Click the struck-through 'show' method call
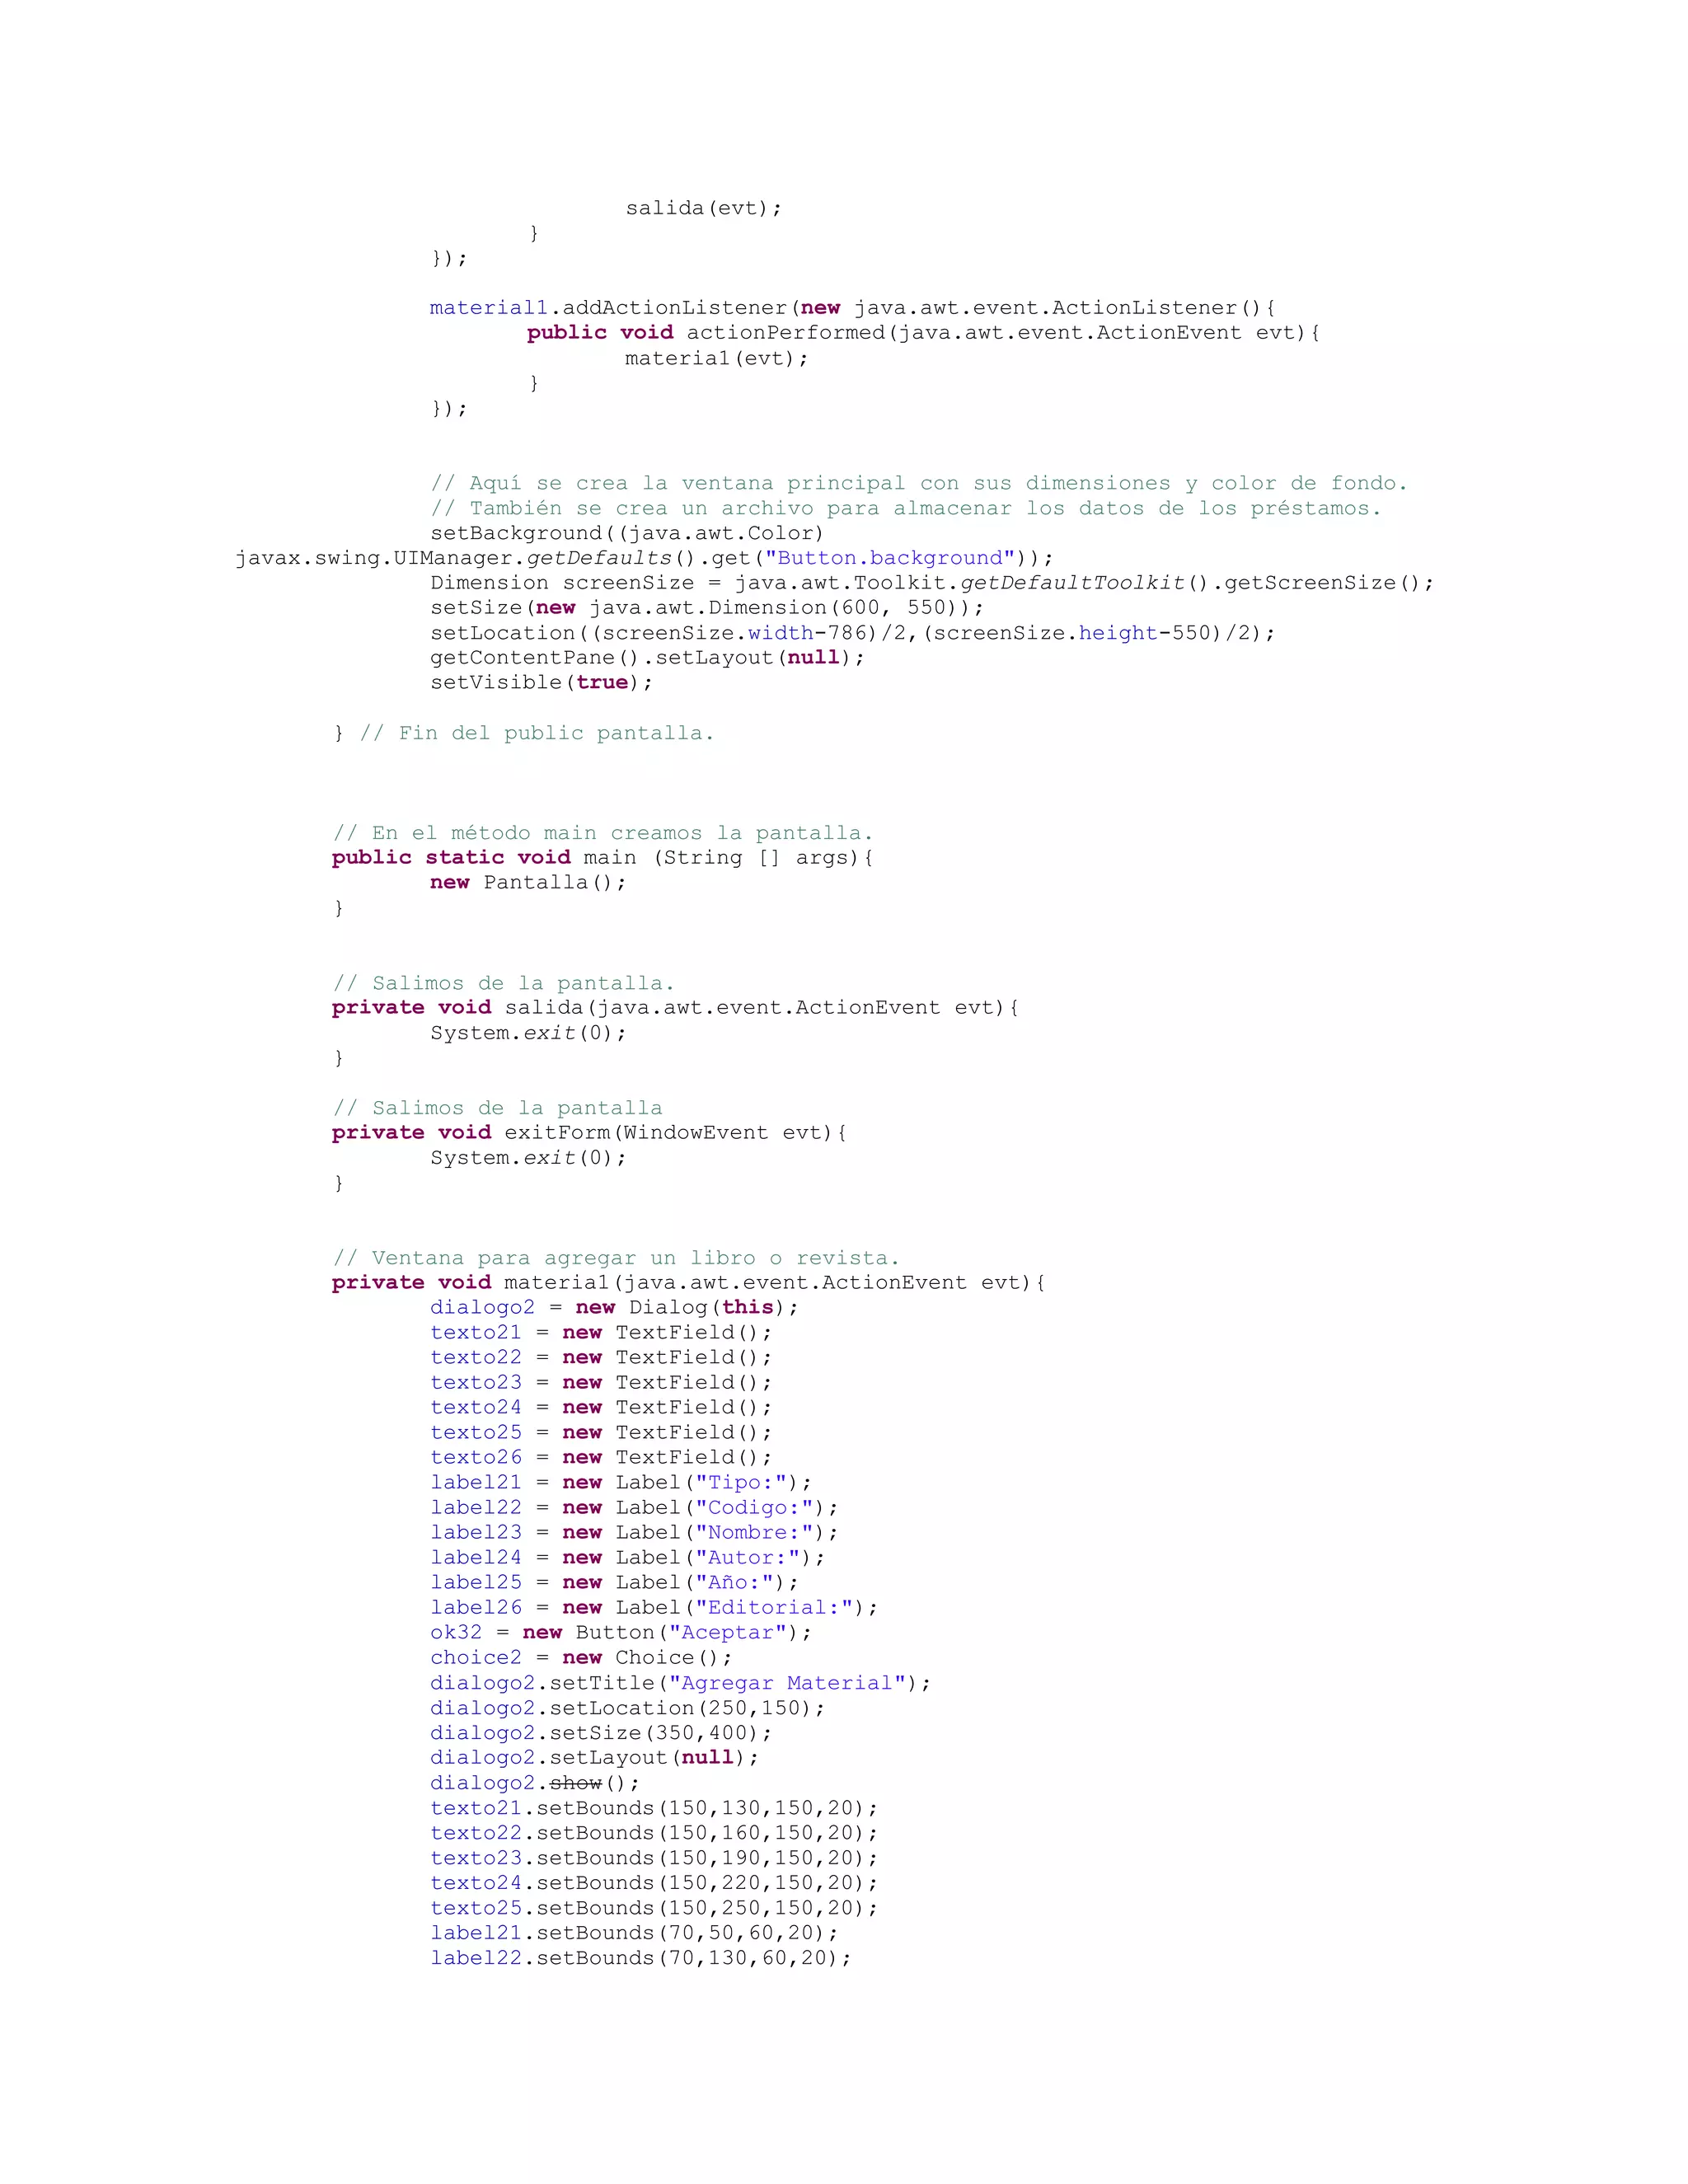Screen dimensions: 1688x2184 tap(576, 1783)
